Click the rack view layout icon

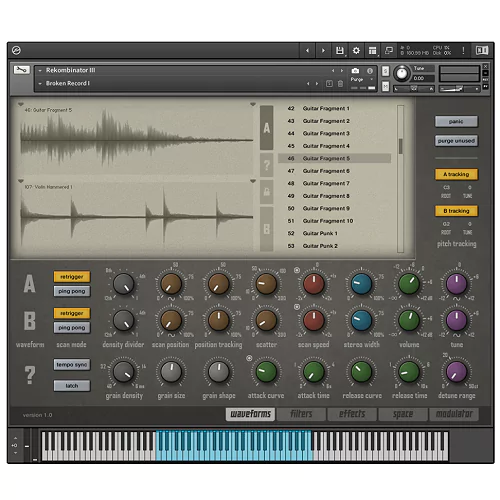point(372,51)
